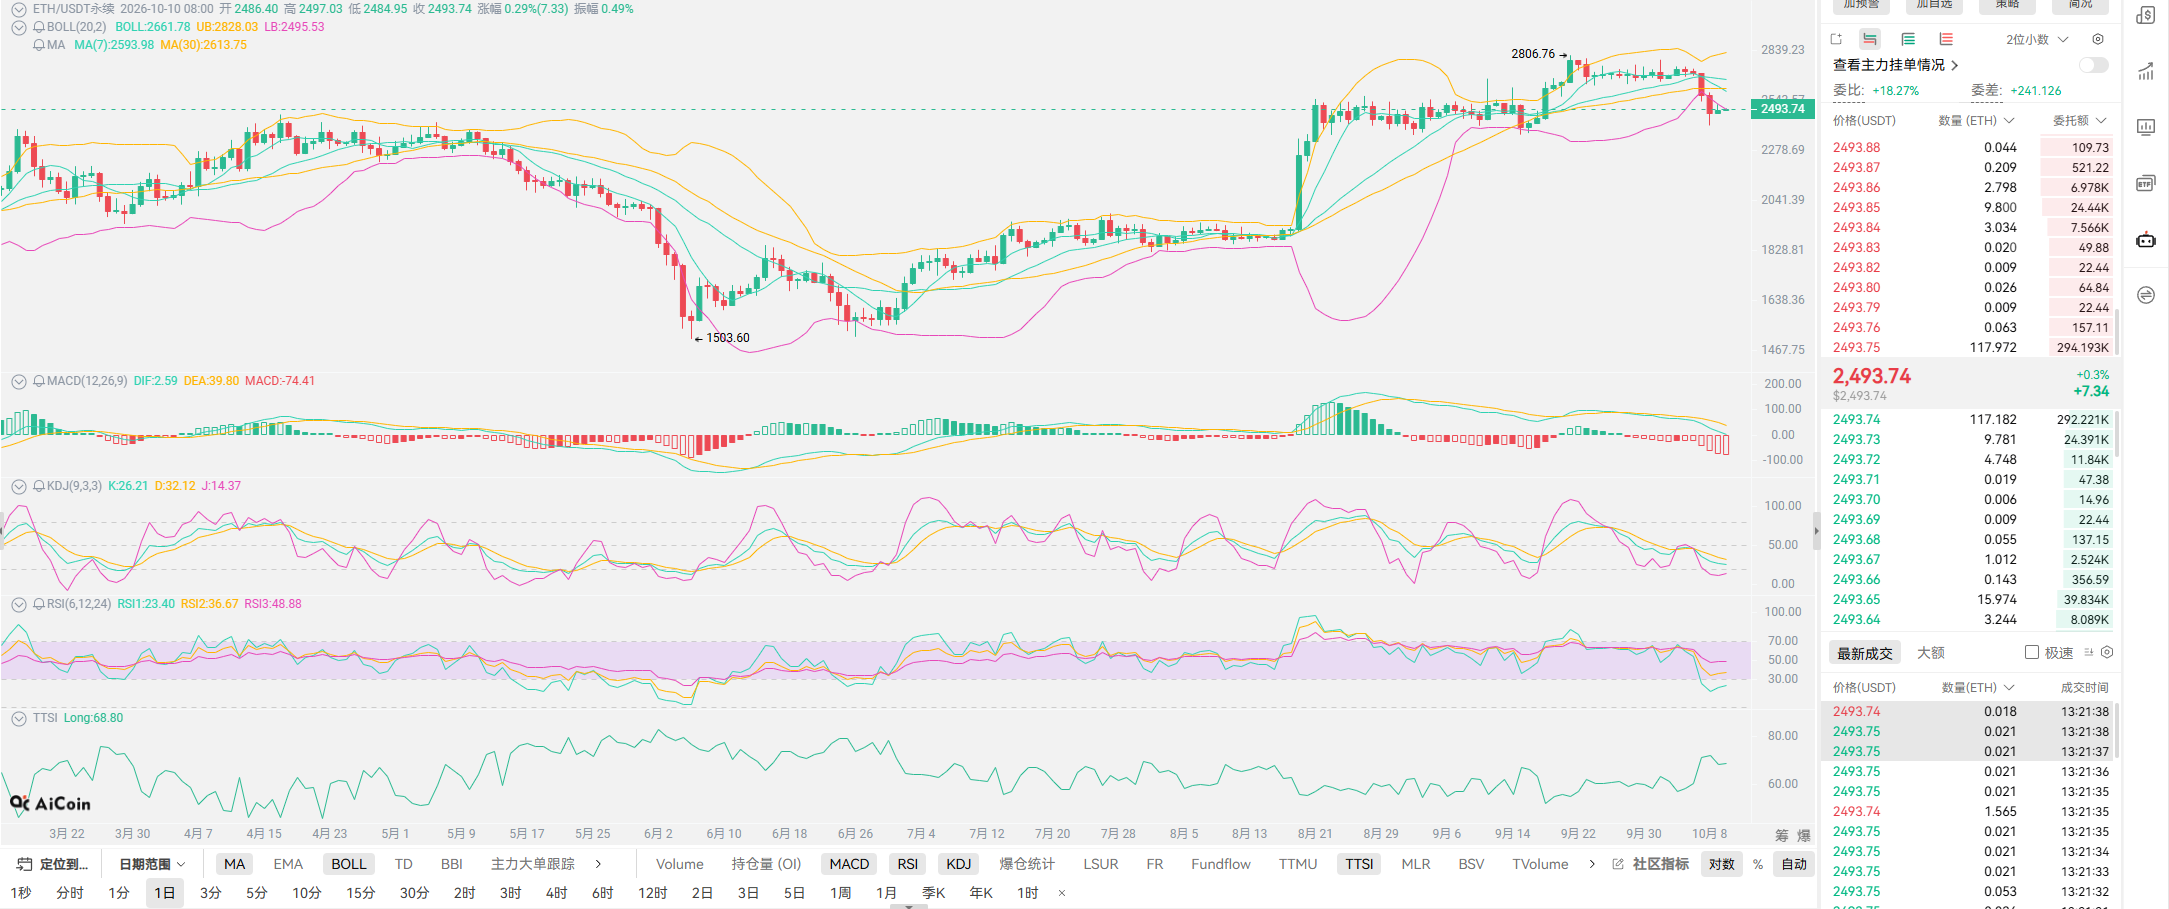2169x909 pixels.
Task: Select the combined buy-sell order book view icon
Action: pyautogui.click(x=1870, y=39)
